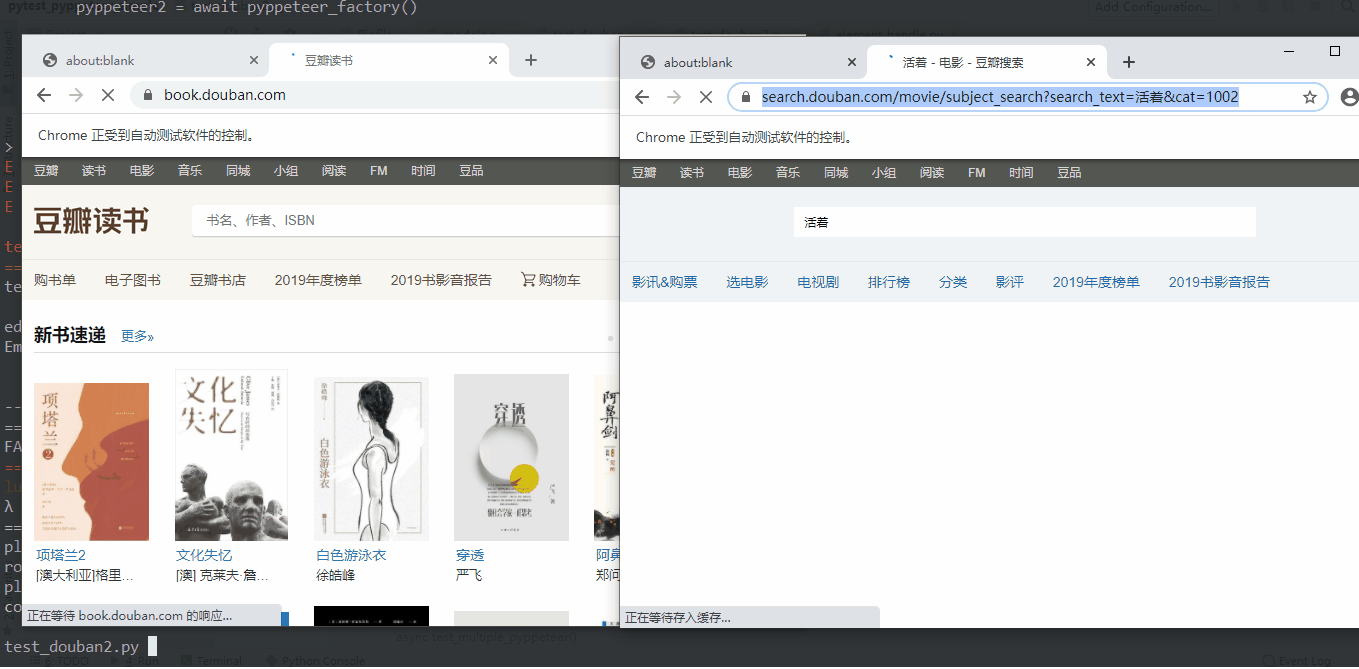This screenshot has width=1359, height=669.
Task: Open 豆瓣书店 menu link
Action: pyautogui.click(x=218, y=280)
